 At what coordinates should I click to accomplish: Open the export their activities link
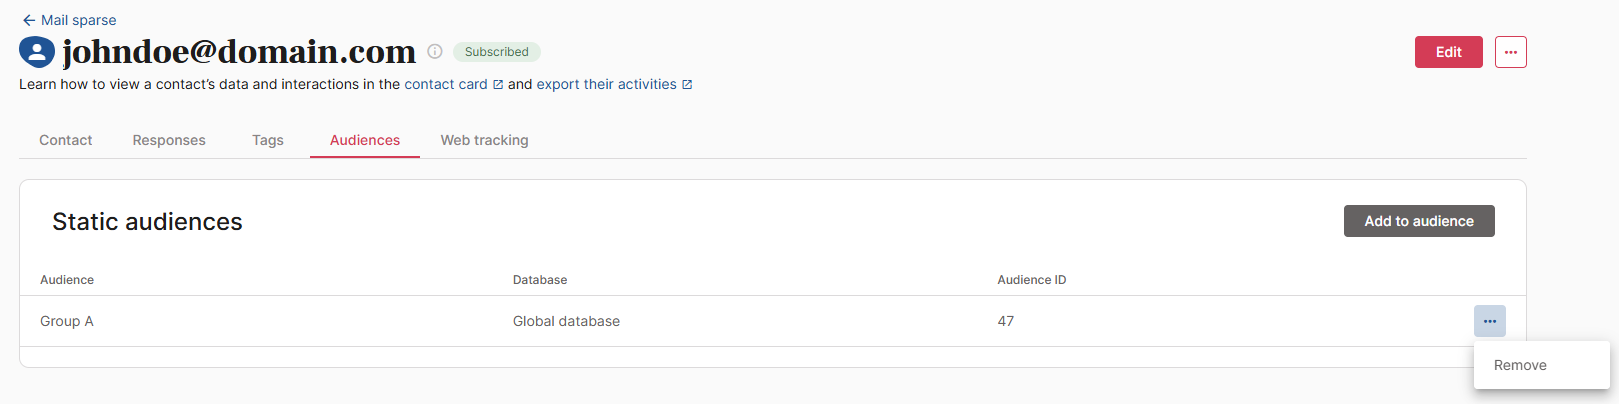(x=606, y=85)
